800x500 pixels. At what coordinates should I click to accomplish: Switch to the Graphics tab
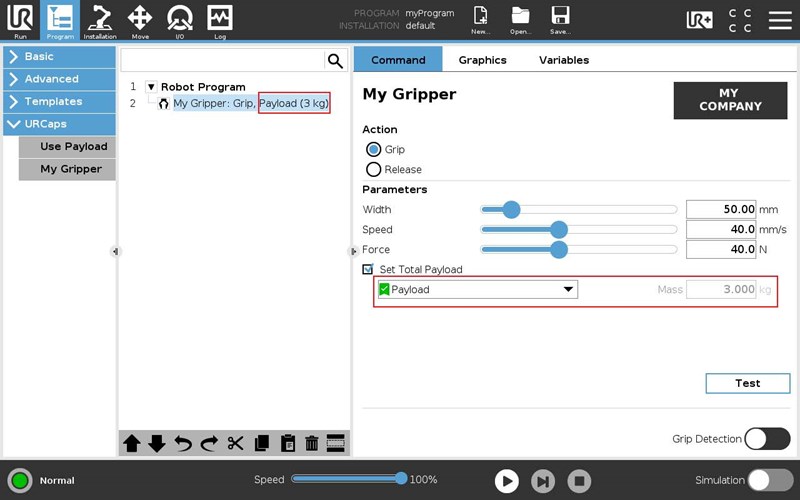click(x=482, y=60)
